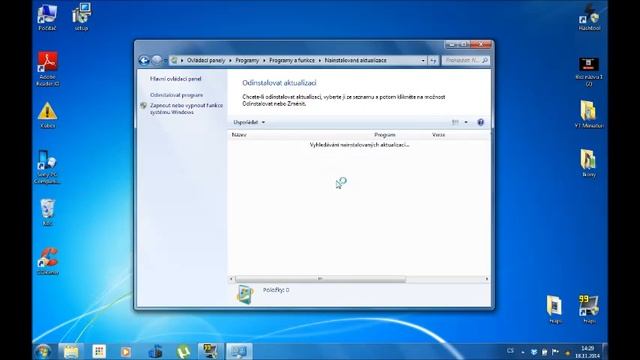The image size is (640, 360).
Task: Go back with the Explorer back arrow
Action: coord(144,61)
